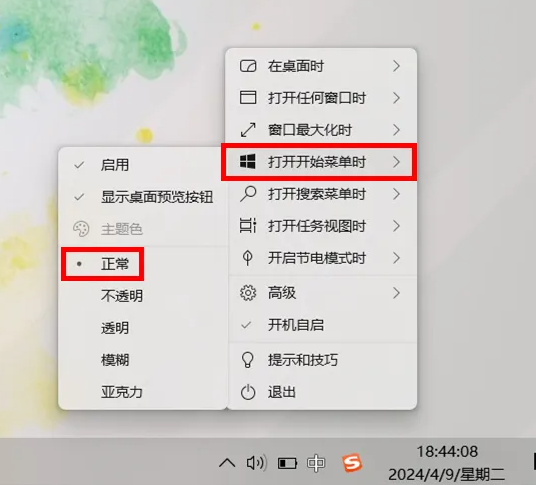Screen dimensions: 536x485
Task: Expand the 高级 submenu chevron
Action: (396, 293)
